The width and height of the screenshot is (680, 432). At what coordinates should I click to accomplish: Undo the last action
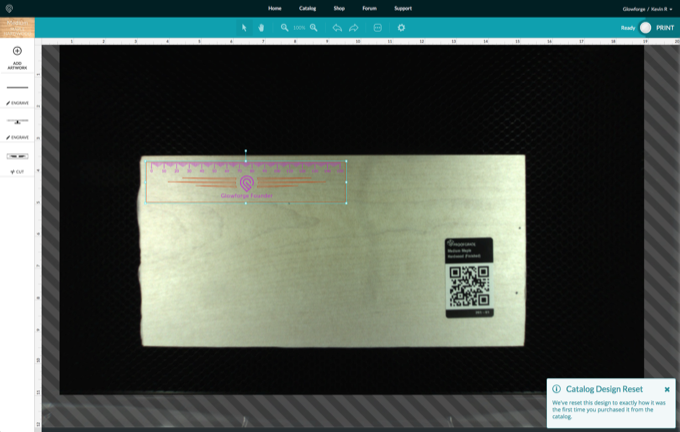click(337, 28)
